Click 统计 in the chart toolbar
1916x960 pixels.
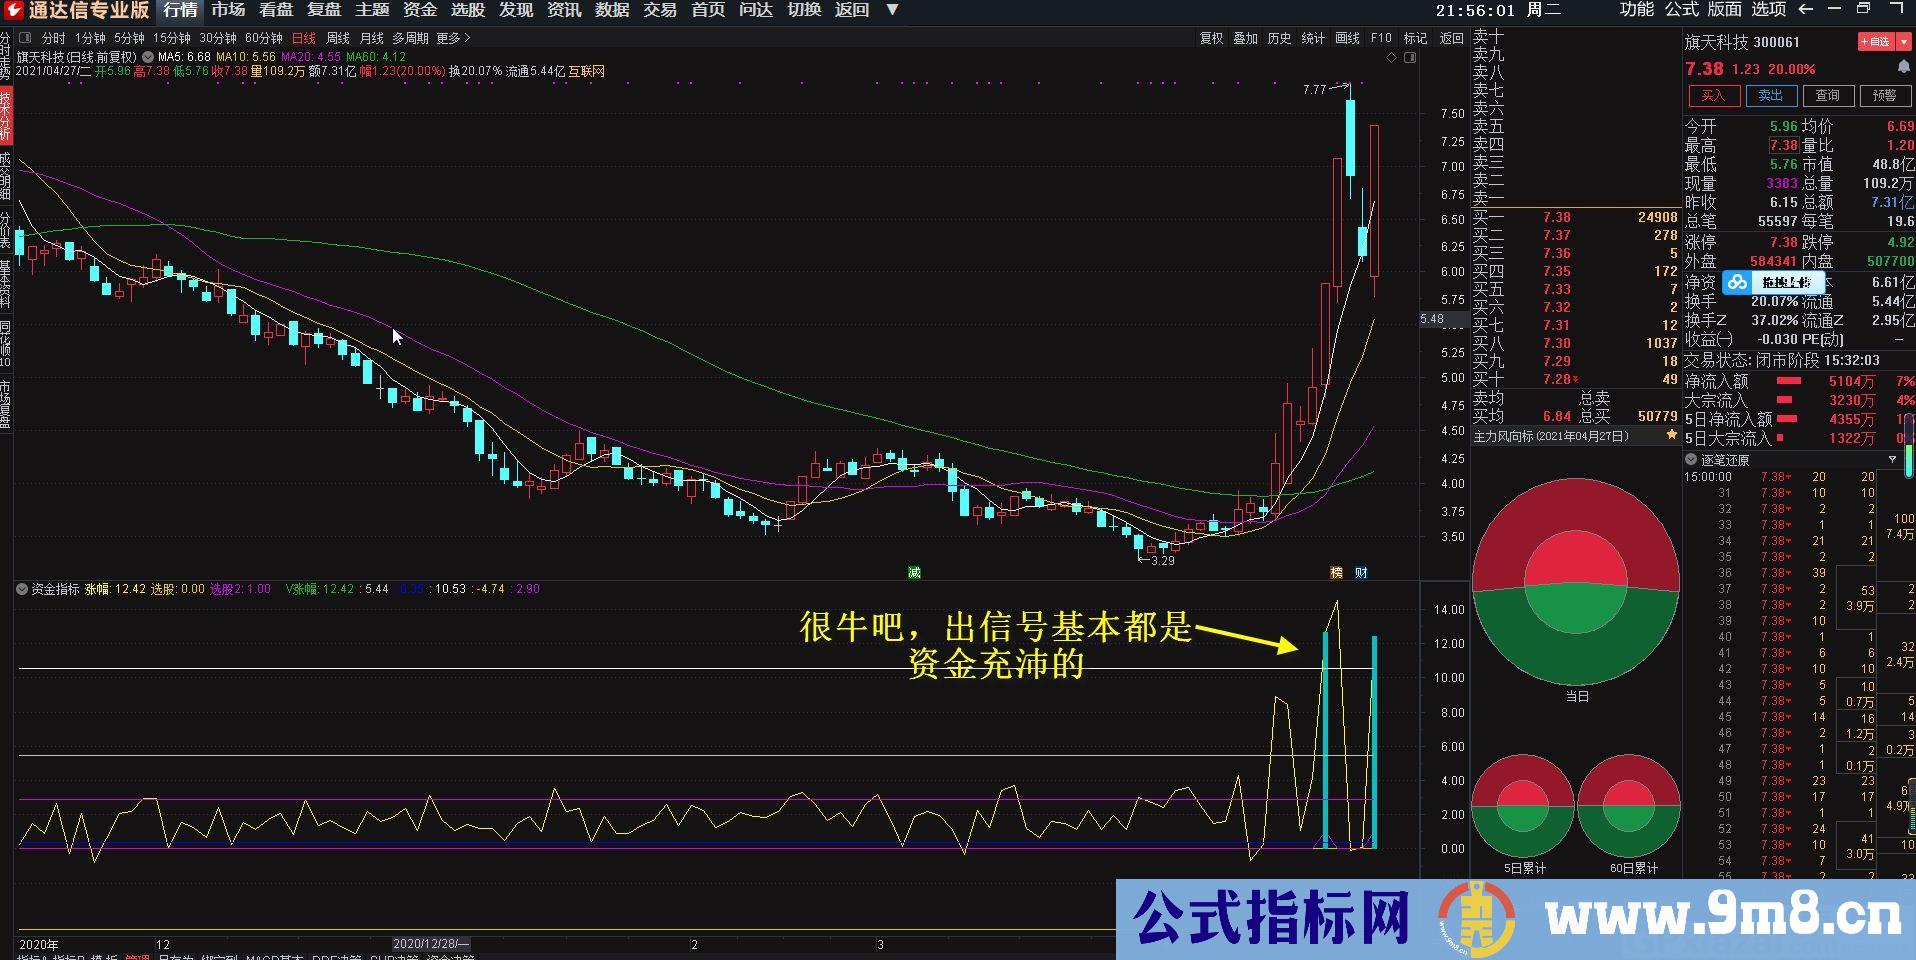pos(1313,38)
